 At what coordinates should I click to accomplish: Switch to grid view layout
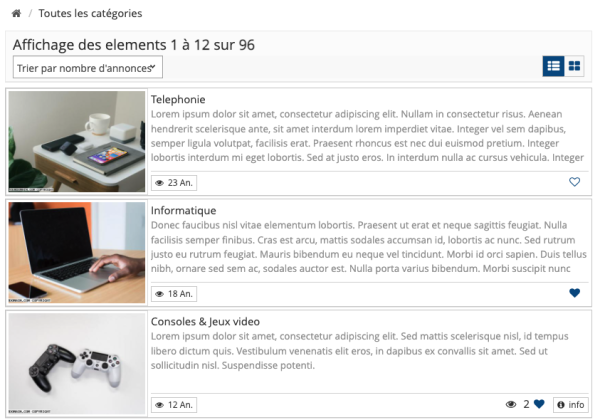(x=574, y=66)
